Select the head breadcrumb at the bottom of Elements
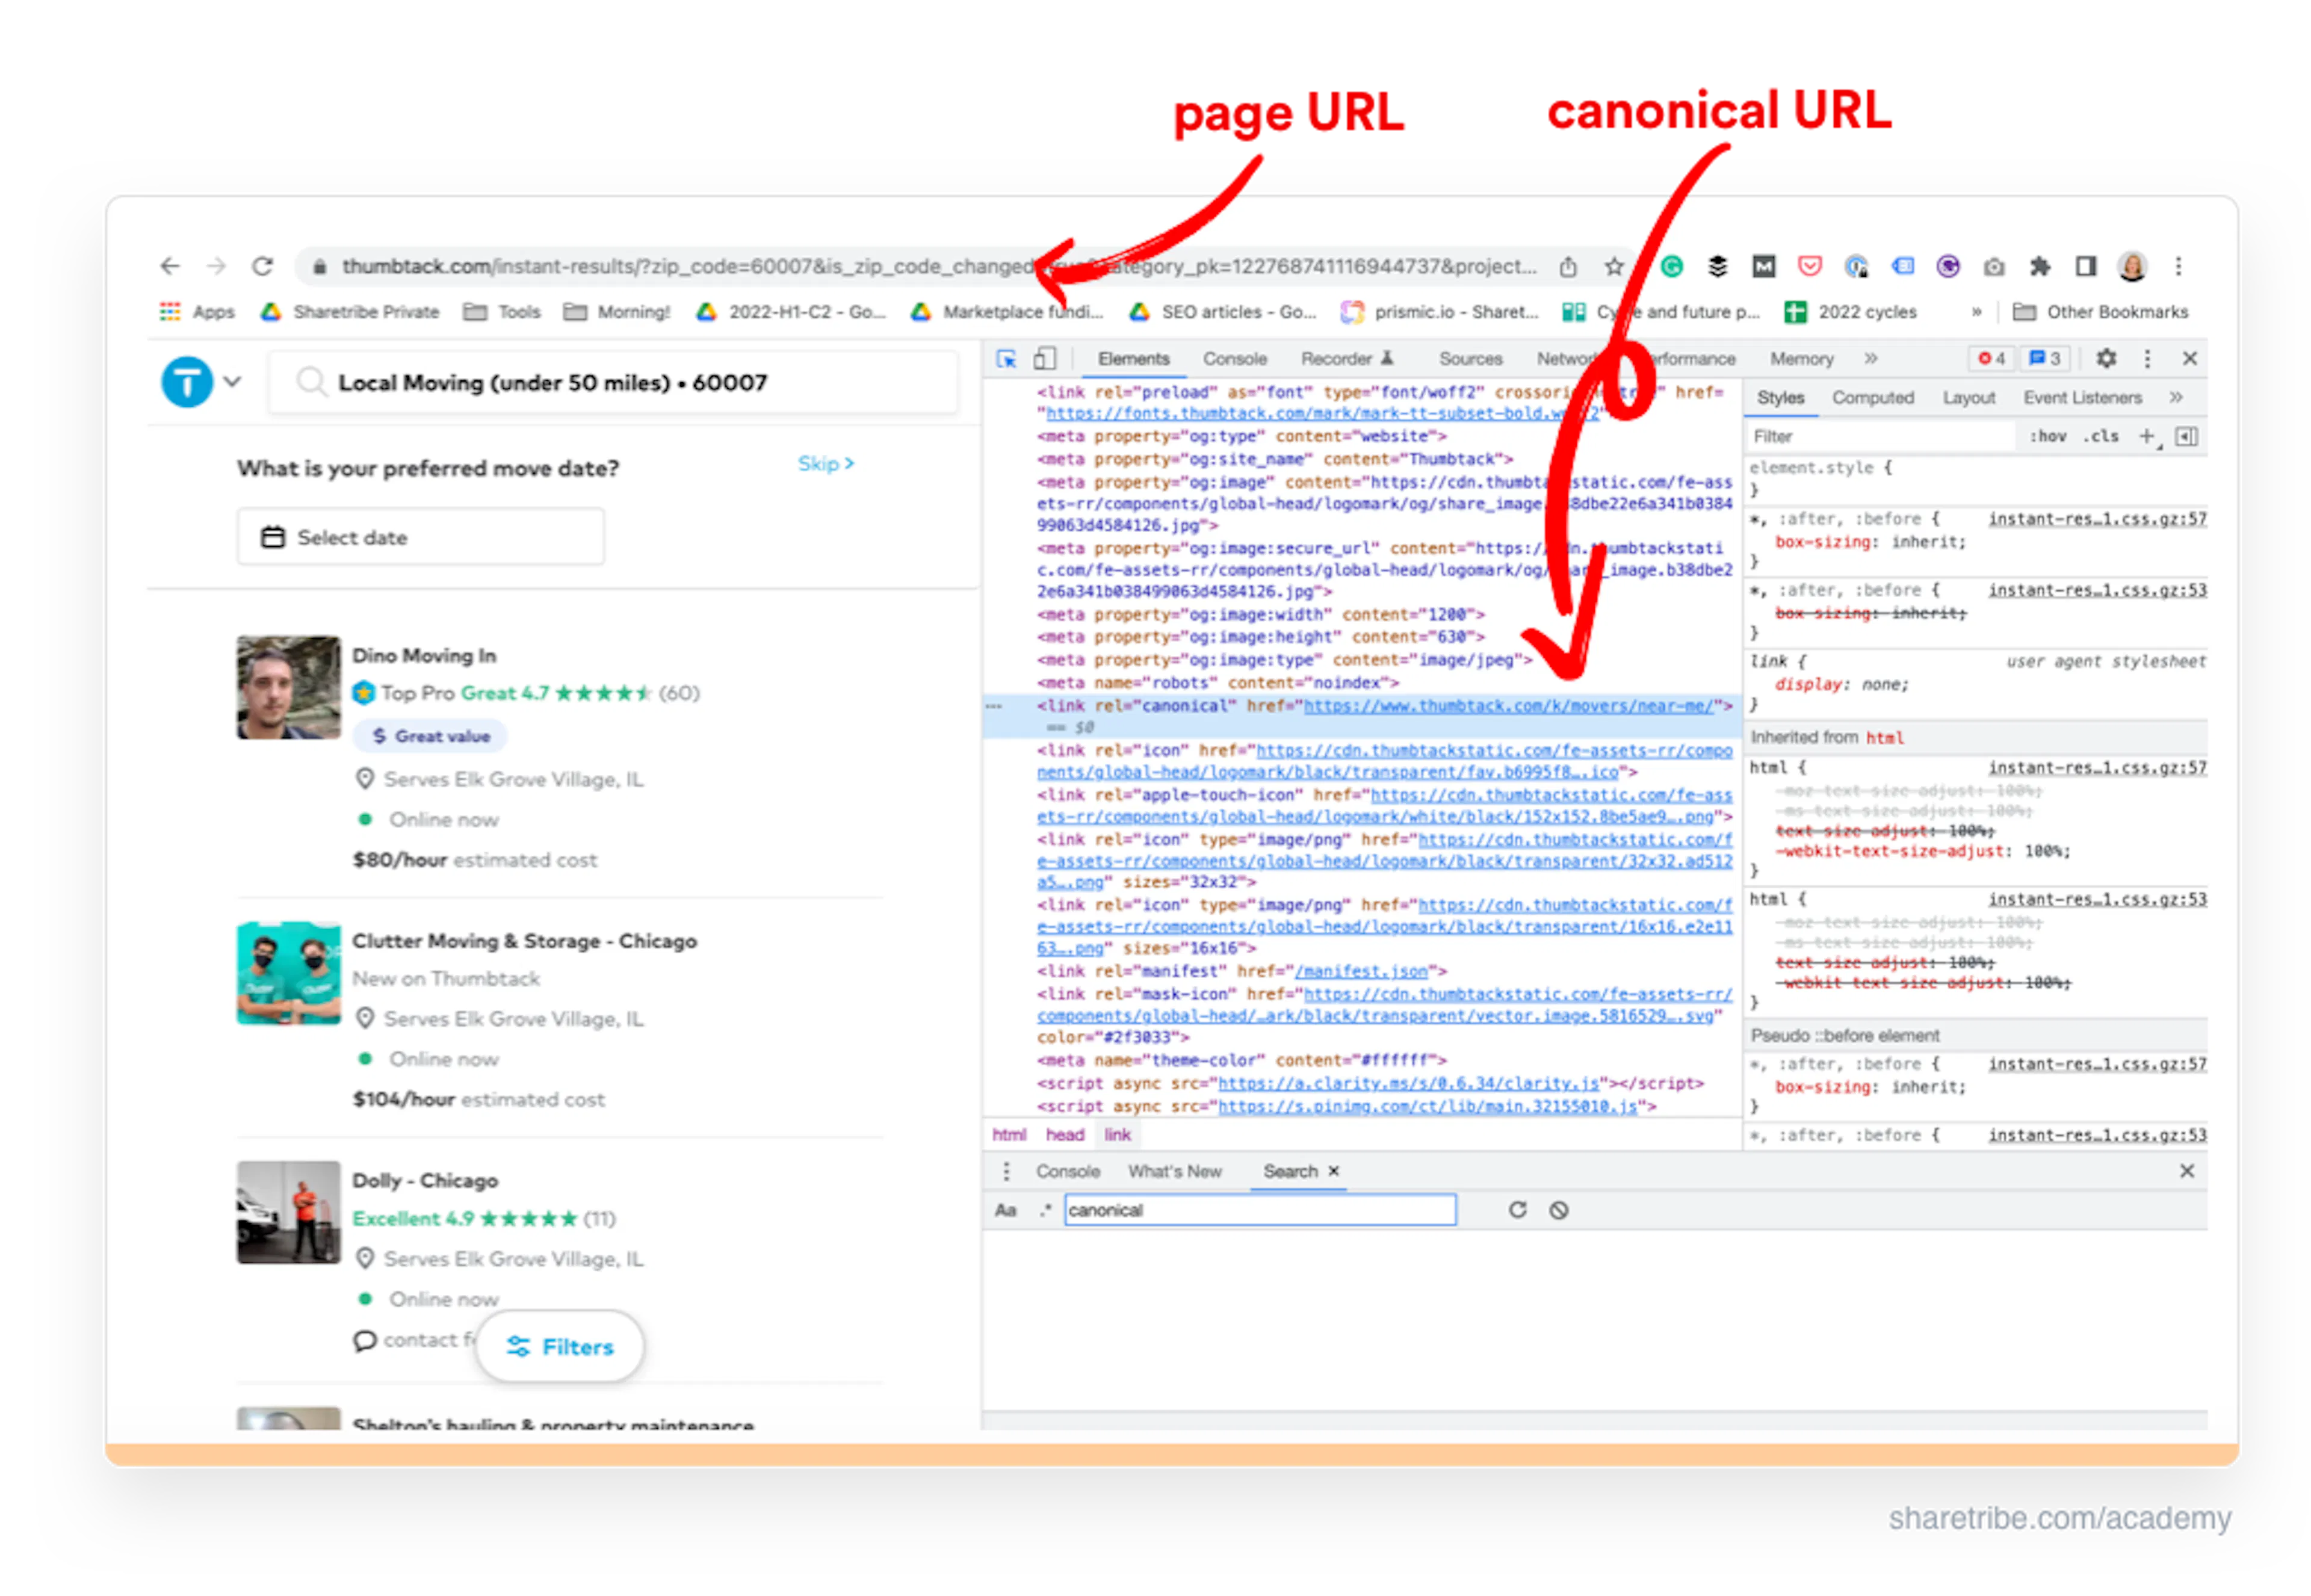 pos(1065,1134)
